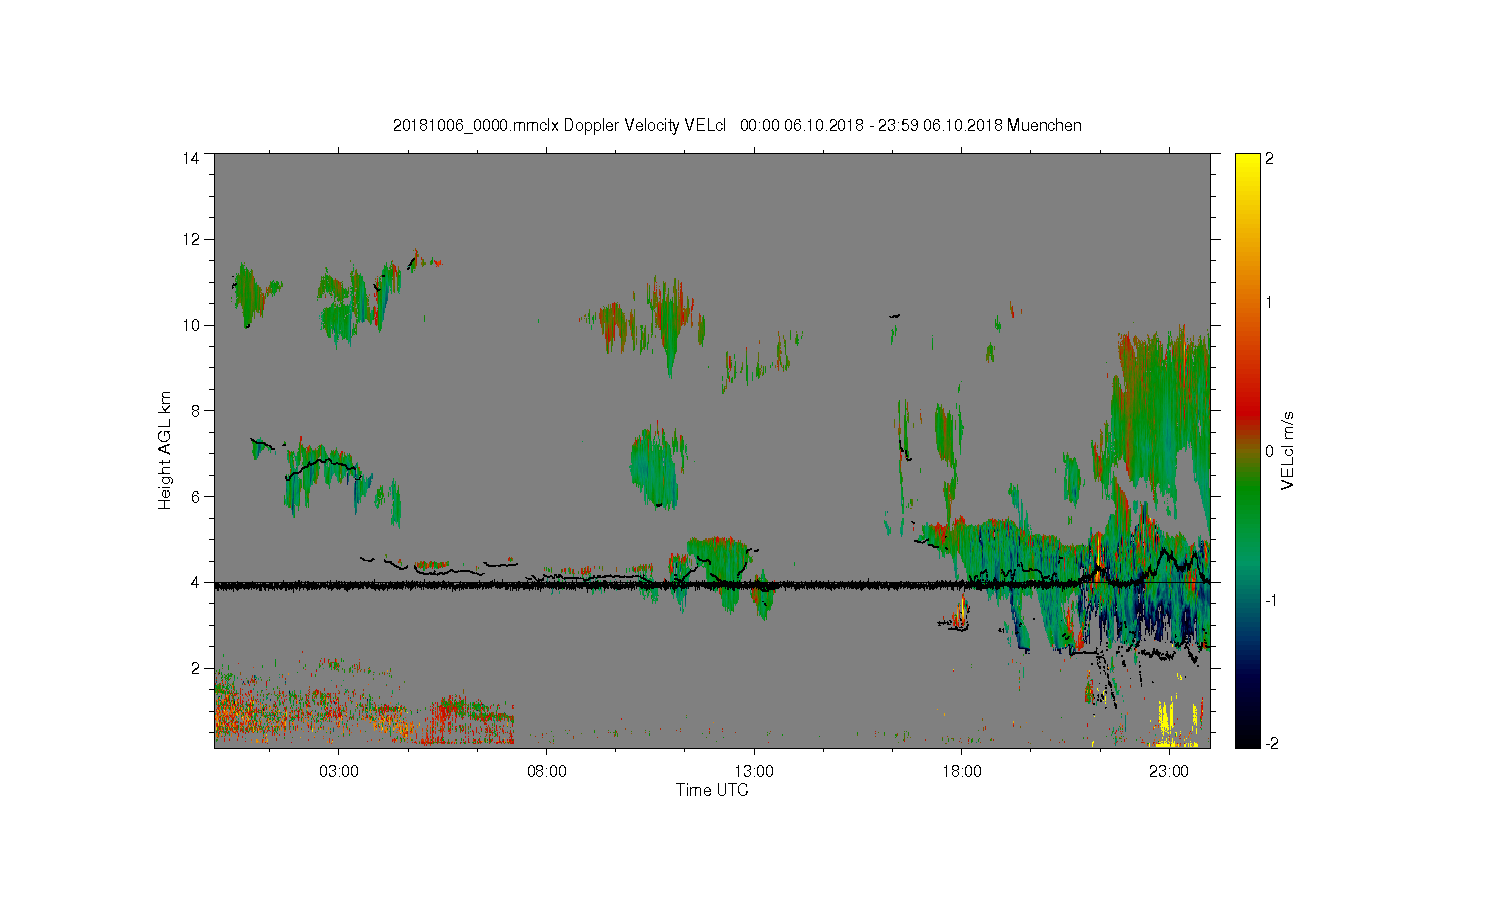Select the 08:00 time tick label
The height and width of the screenshot is (900, 1500).
[547, 771]
